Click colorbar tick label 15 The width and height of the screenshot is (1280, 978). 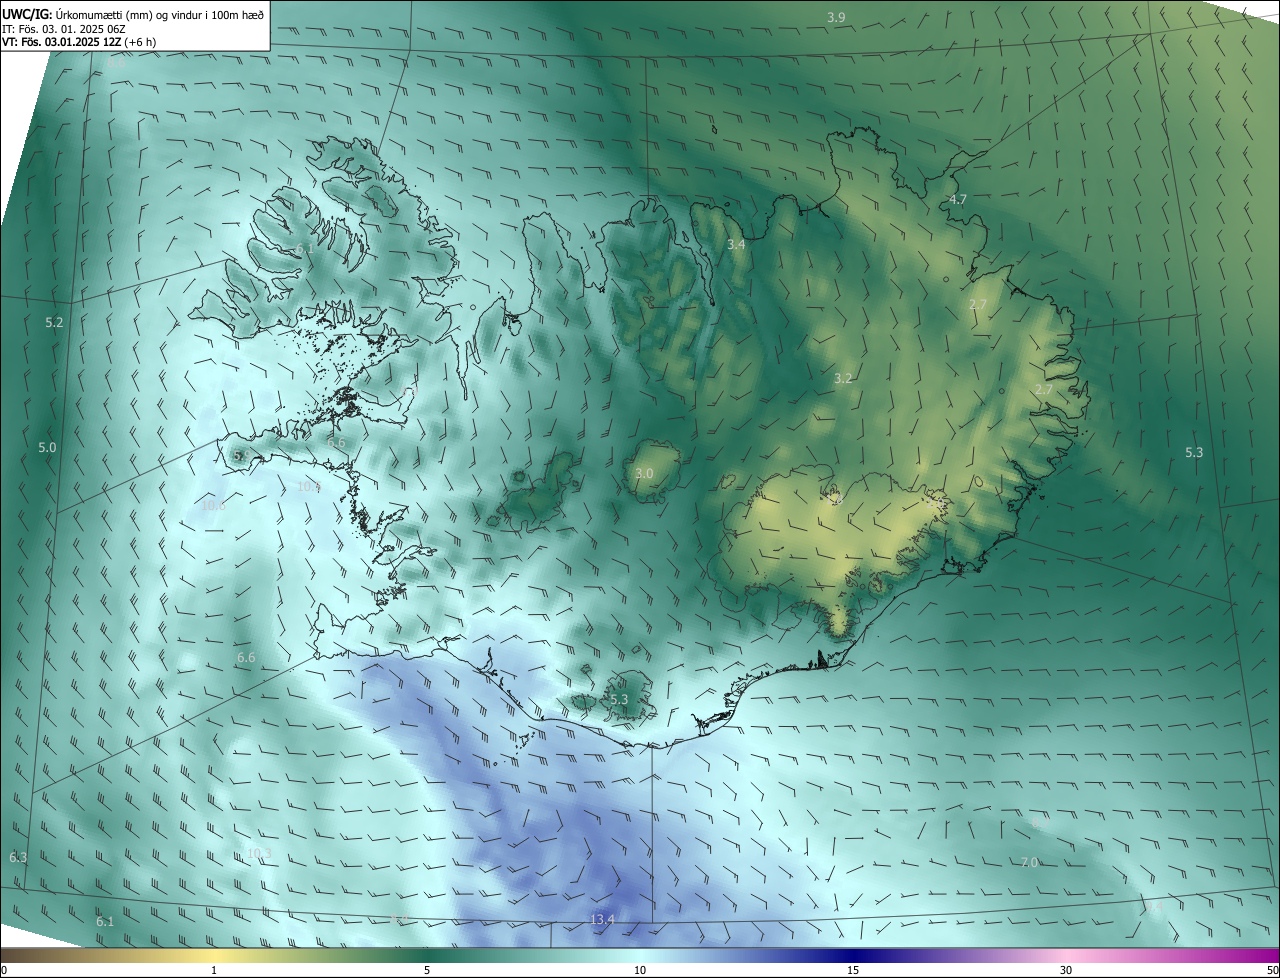pos(853,970)
